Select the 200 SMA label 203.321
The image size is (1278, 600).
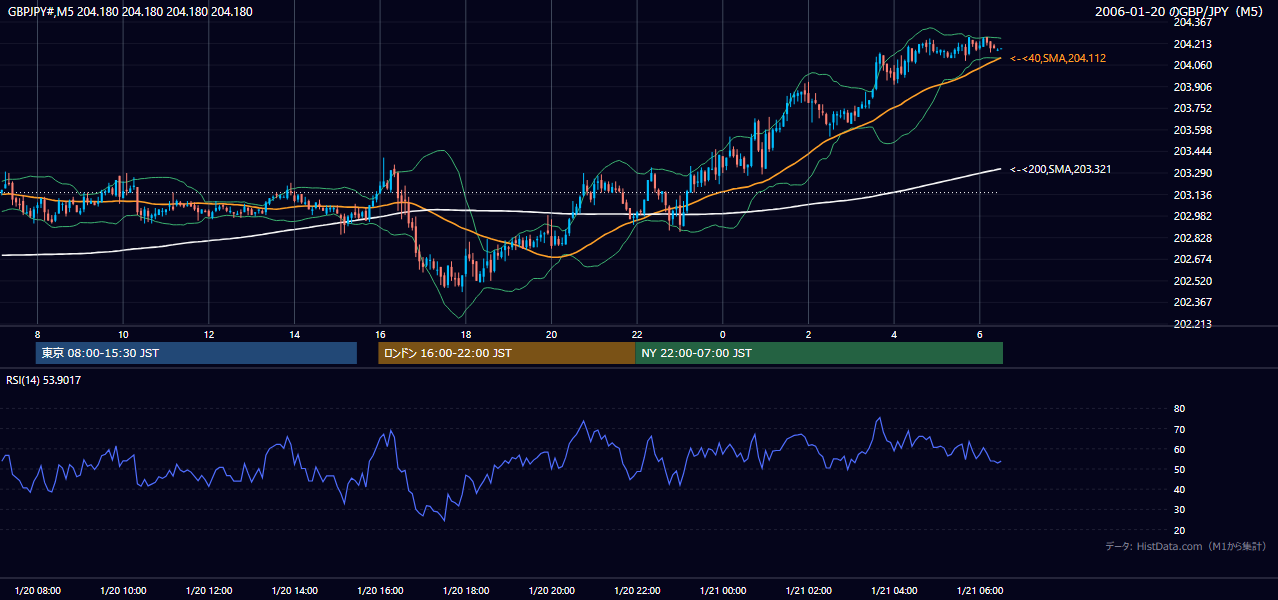(1061, 170)
